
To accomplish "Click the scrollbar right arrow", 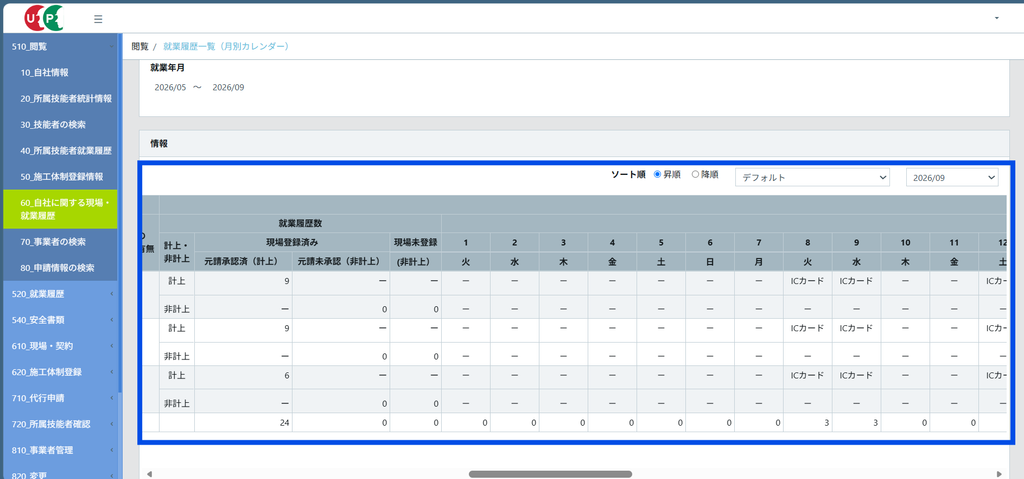I will coord(999,474).
